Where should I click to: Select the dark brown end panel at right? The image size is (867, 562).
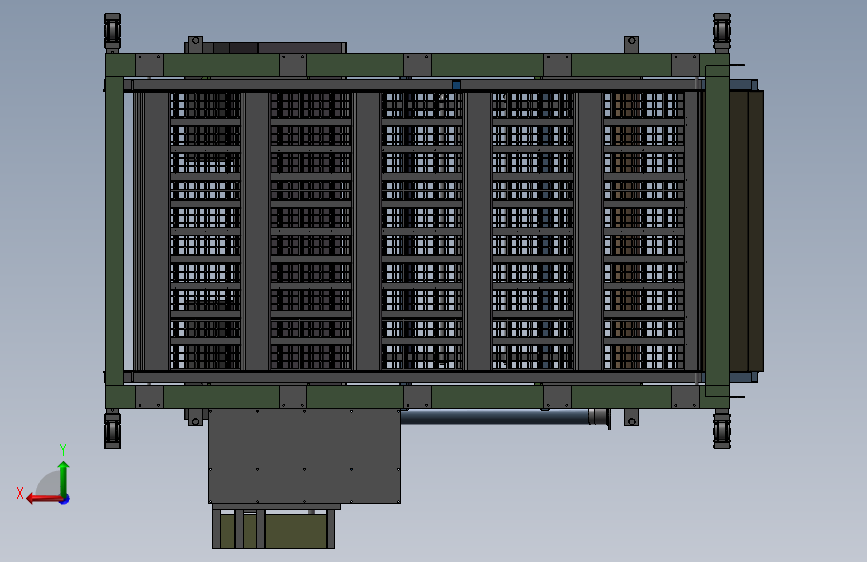tap(746, 231)
